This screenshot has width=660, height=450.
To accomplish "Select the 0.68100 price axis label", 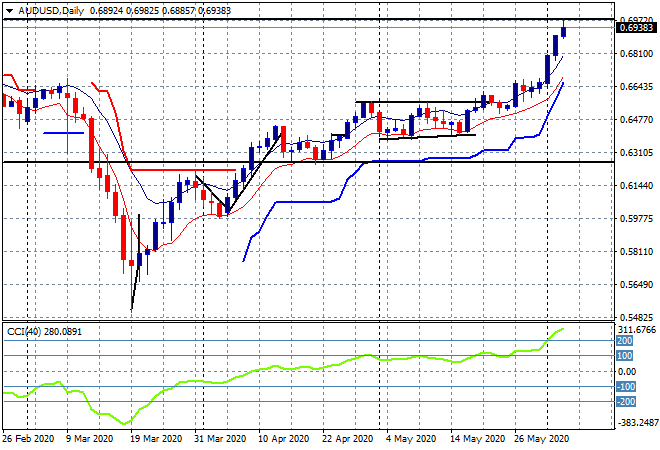I will (636, 54).
